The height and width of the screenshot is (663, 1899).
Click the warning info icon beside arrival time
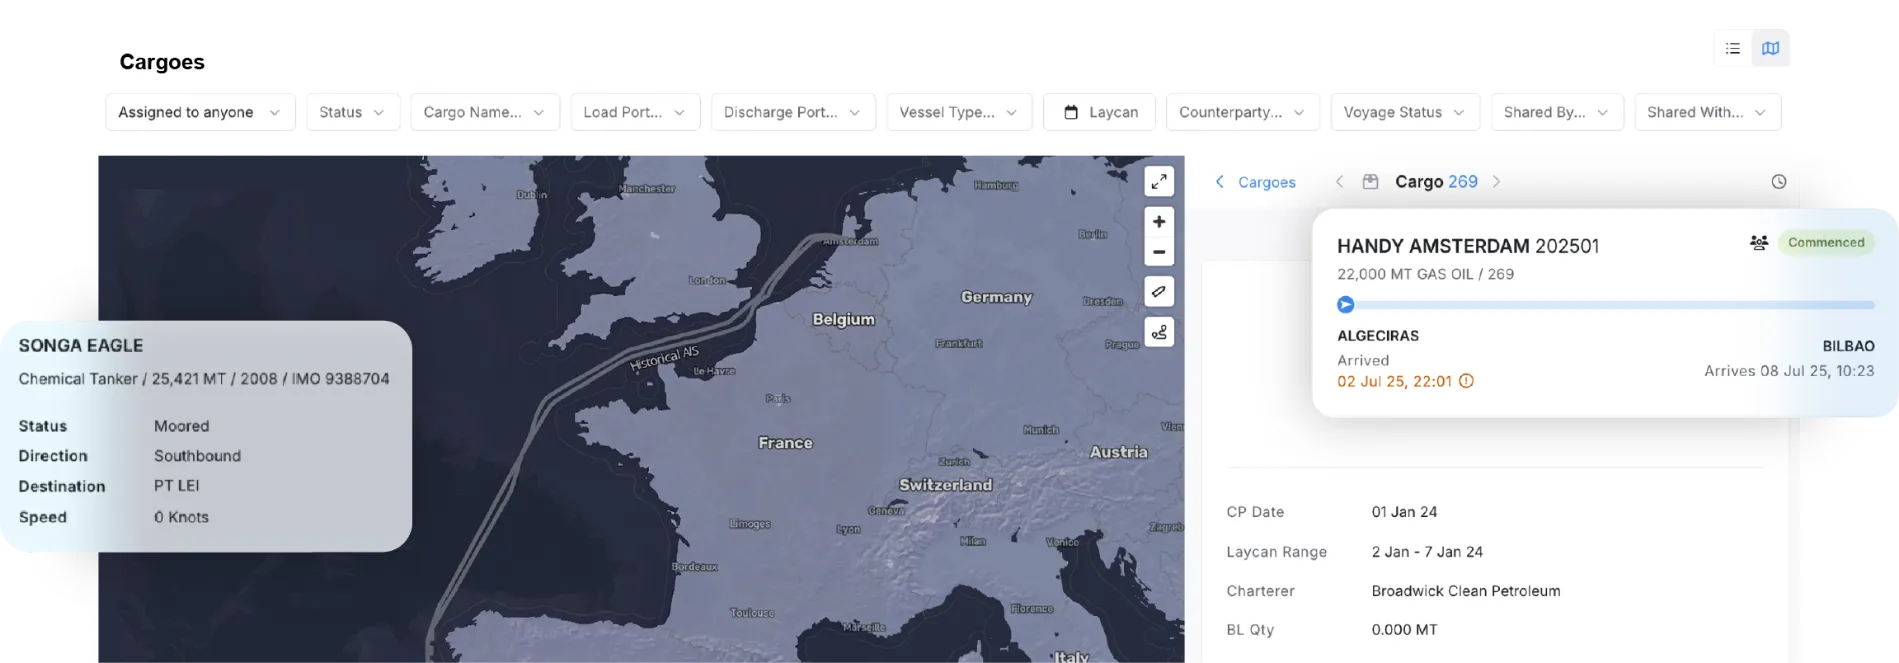1466,381
